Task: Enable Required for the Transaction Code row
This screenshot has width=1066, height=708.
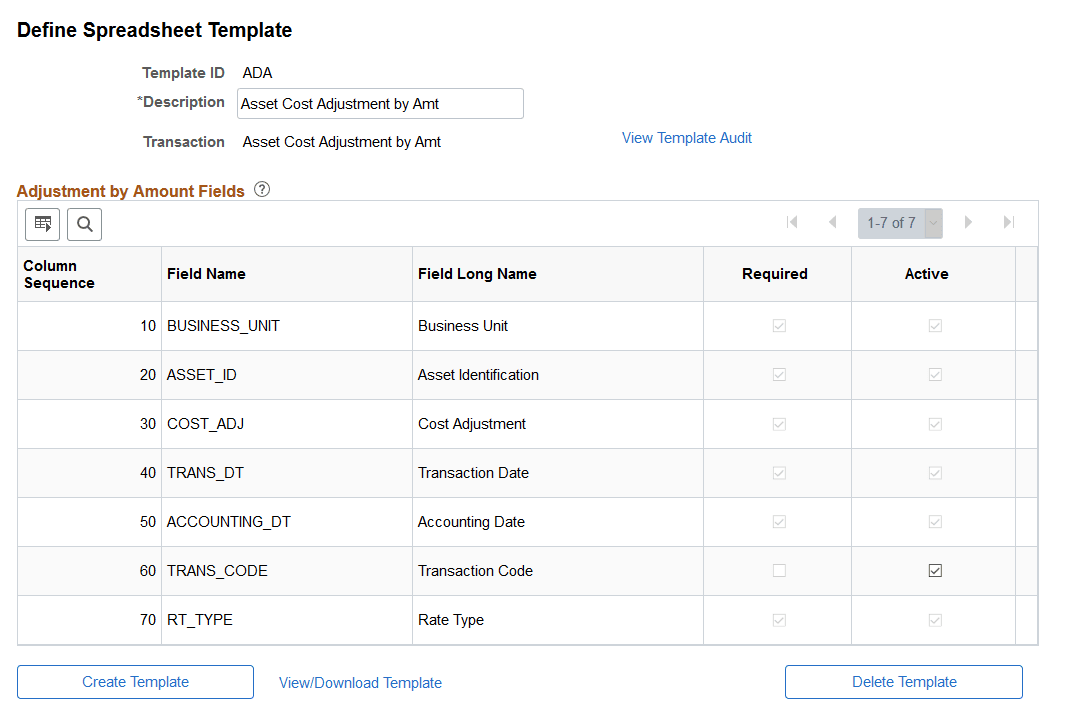Action: coord(778,570)
